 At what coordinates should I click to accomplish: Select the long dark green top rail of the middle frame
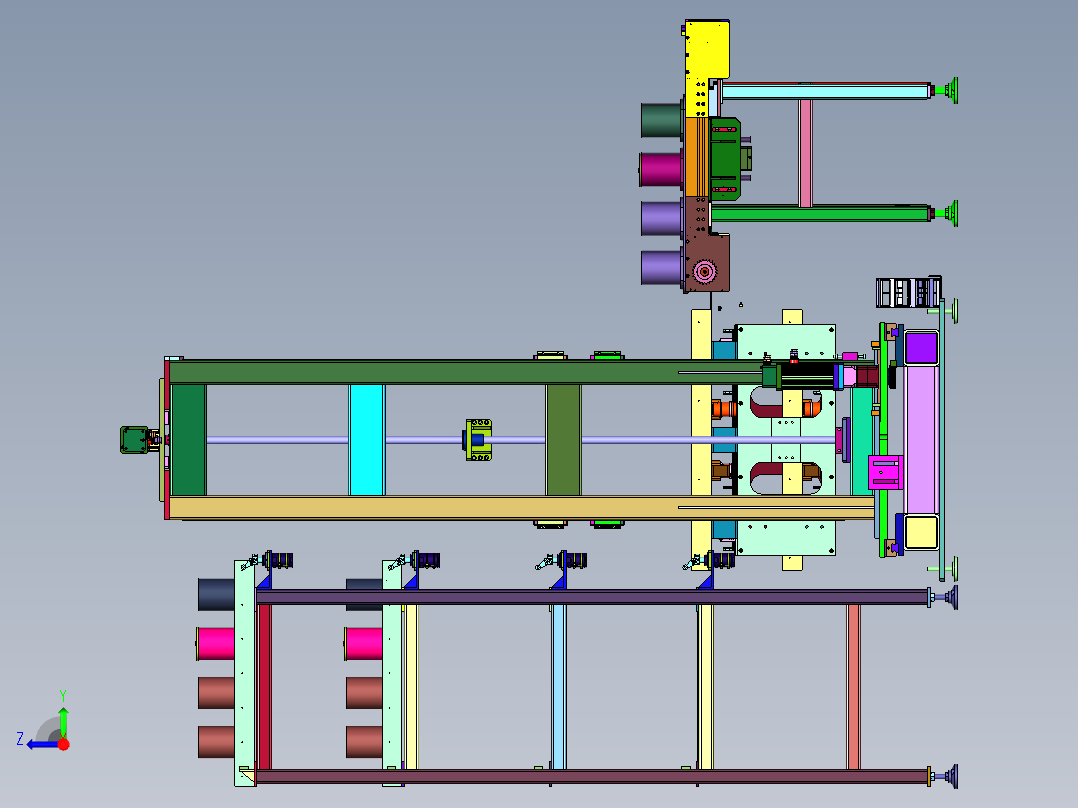coord(465,372)
